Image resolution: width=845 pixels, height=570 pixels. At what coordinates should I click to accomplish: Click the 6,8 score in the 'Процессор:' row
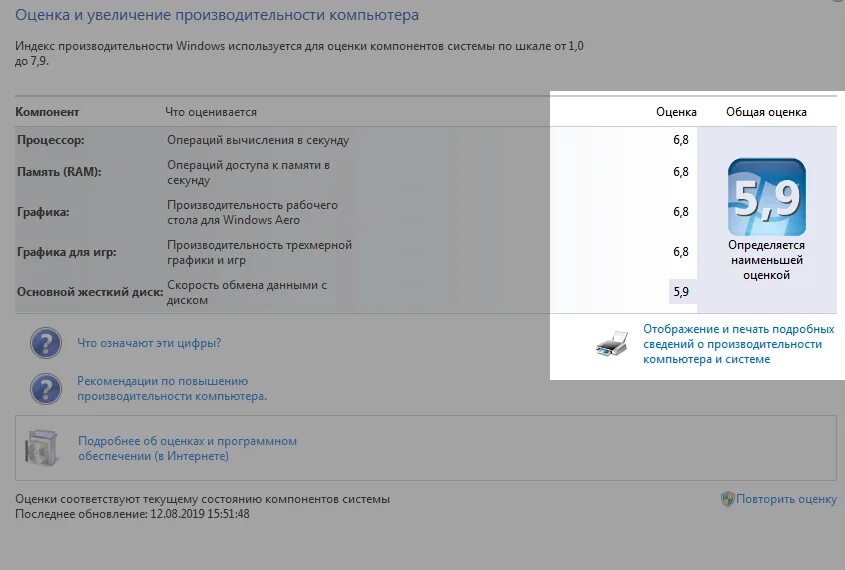[x=681, y=140]
